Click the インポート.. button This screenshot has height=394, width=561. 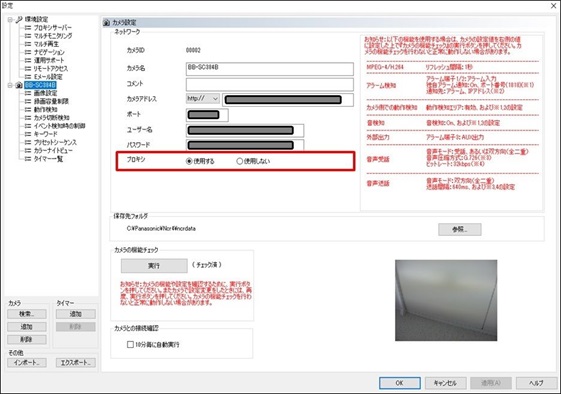[27, 363]
